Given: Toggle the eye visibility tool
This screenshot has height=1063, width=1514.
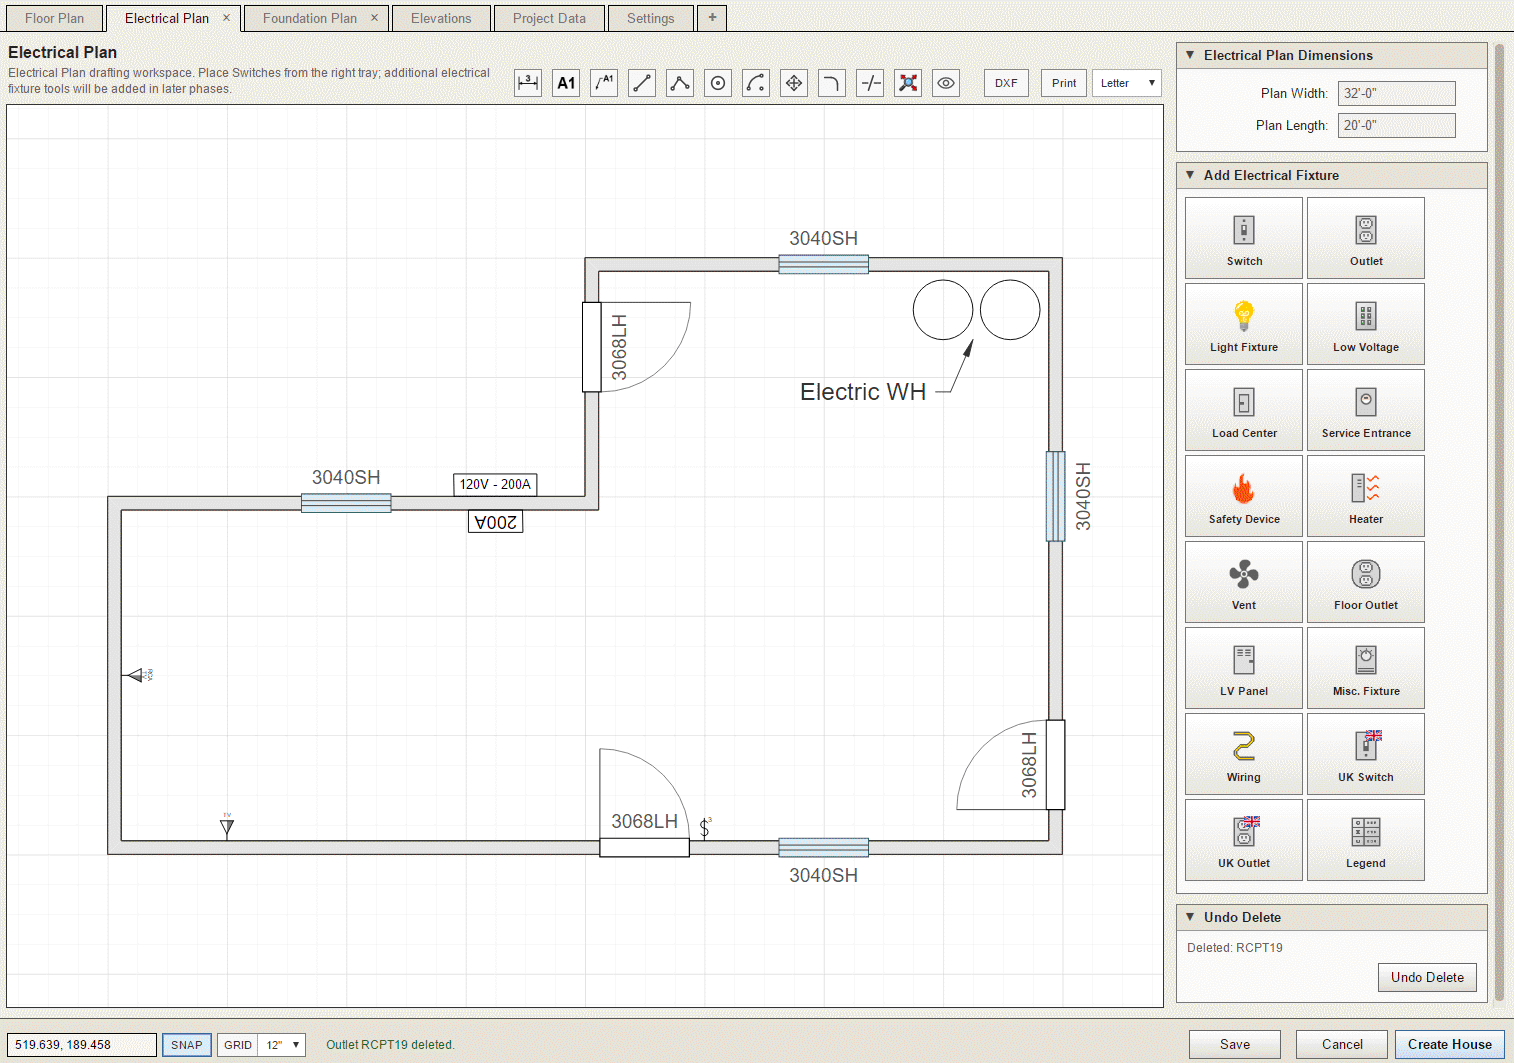Looking at the screenshot, I should 946,83.
